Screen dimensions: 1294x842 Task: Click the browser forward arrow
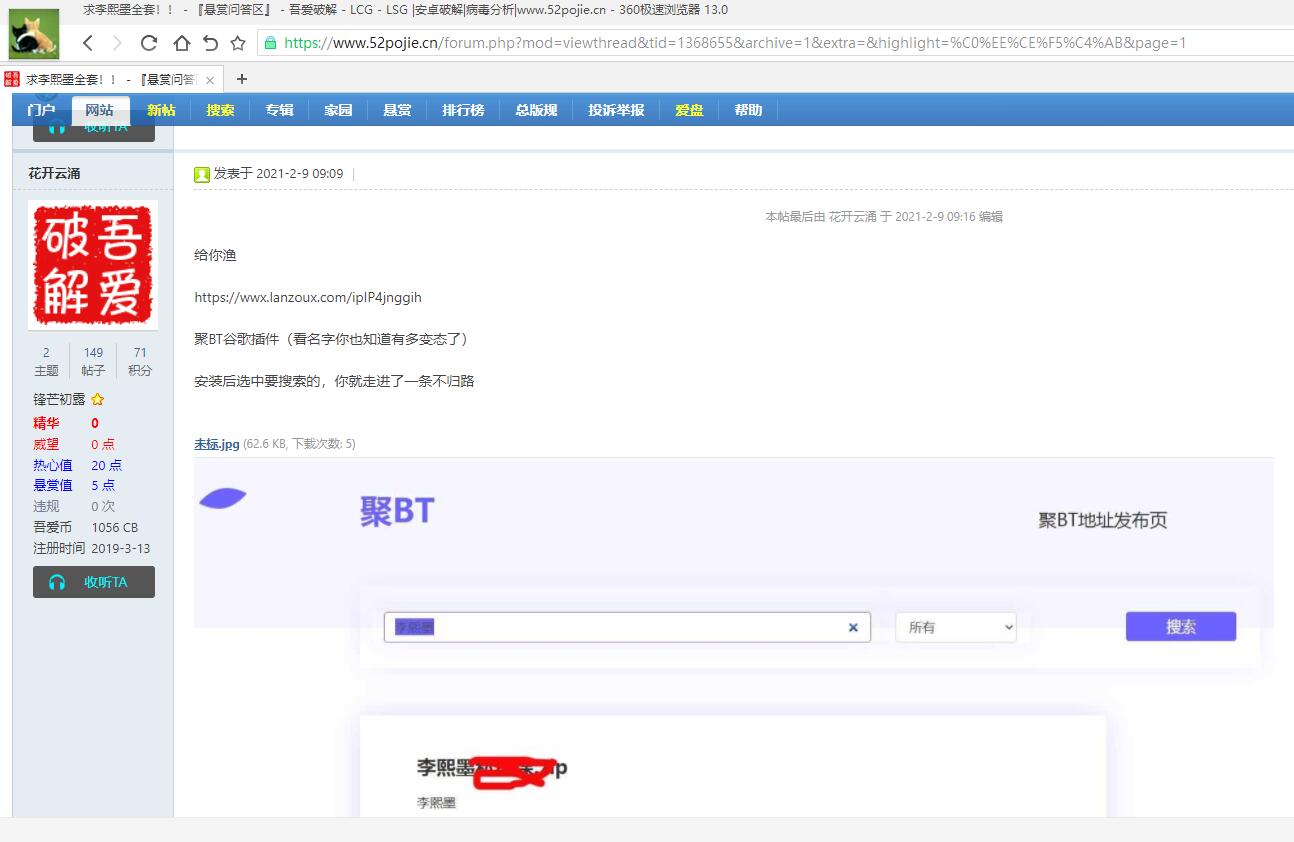(118, 43)
